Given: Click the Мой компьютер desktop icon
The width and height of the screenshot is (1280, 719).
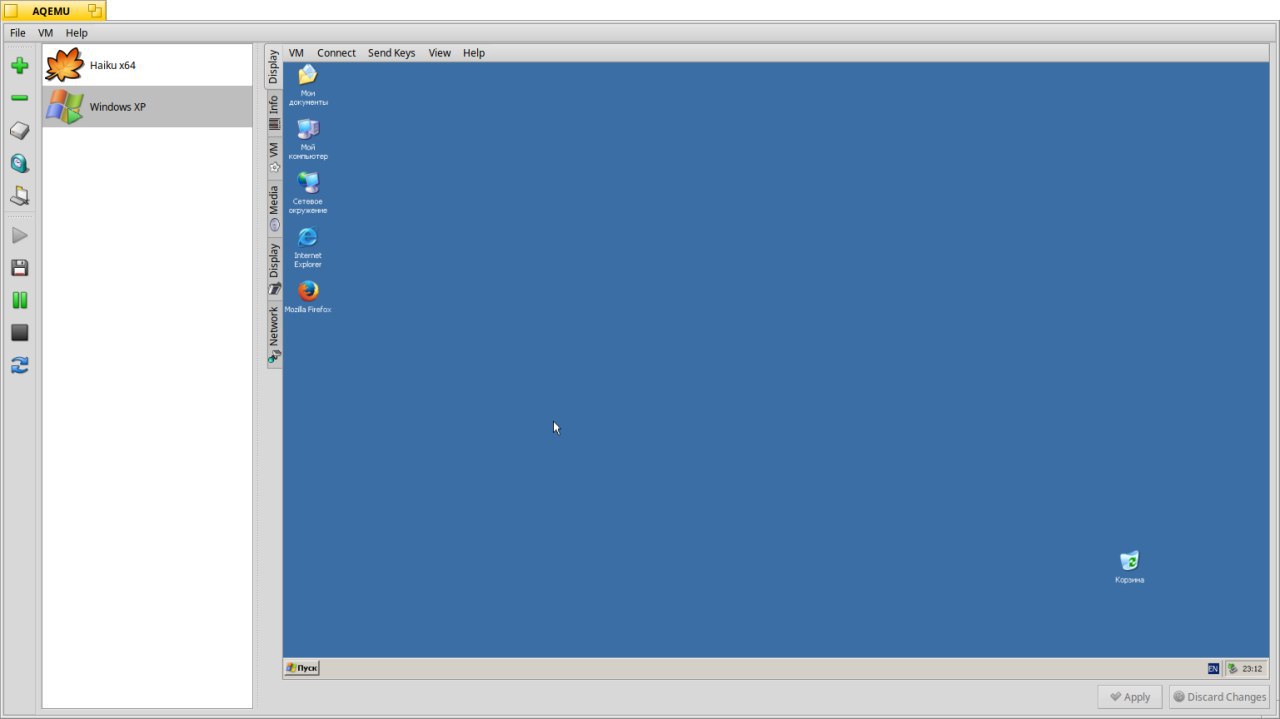Looking at the screenshot, I should tap(308, 139).
